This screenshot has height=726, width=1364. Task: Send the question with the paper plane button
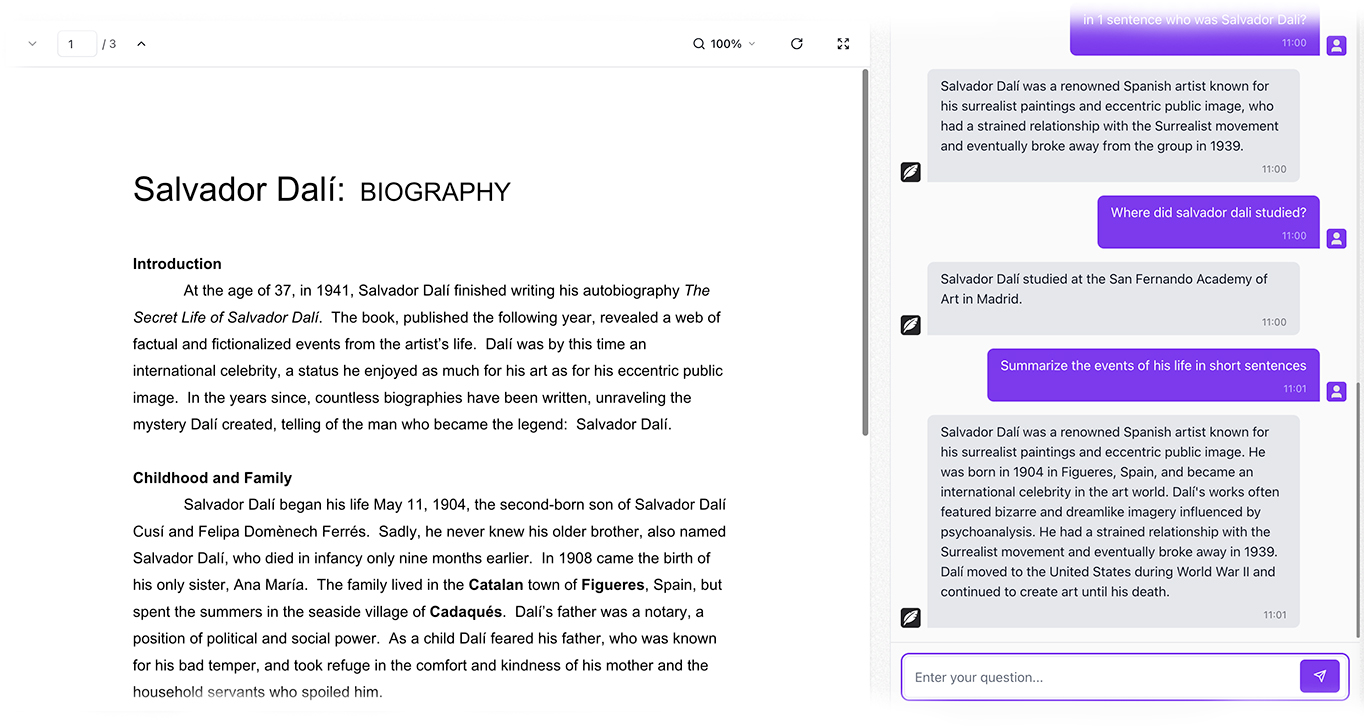1319,676
